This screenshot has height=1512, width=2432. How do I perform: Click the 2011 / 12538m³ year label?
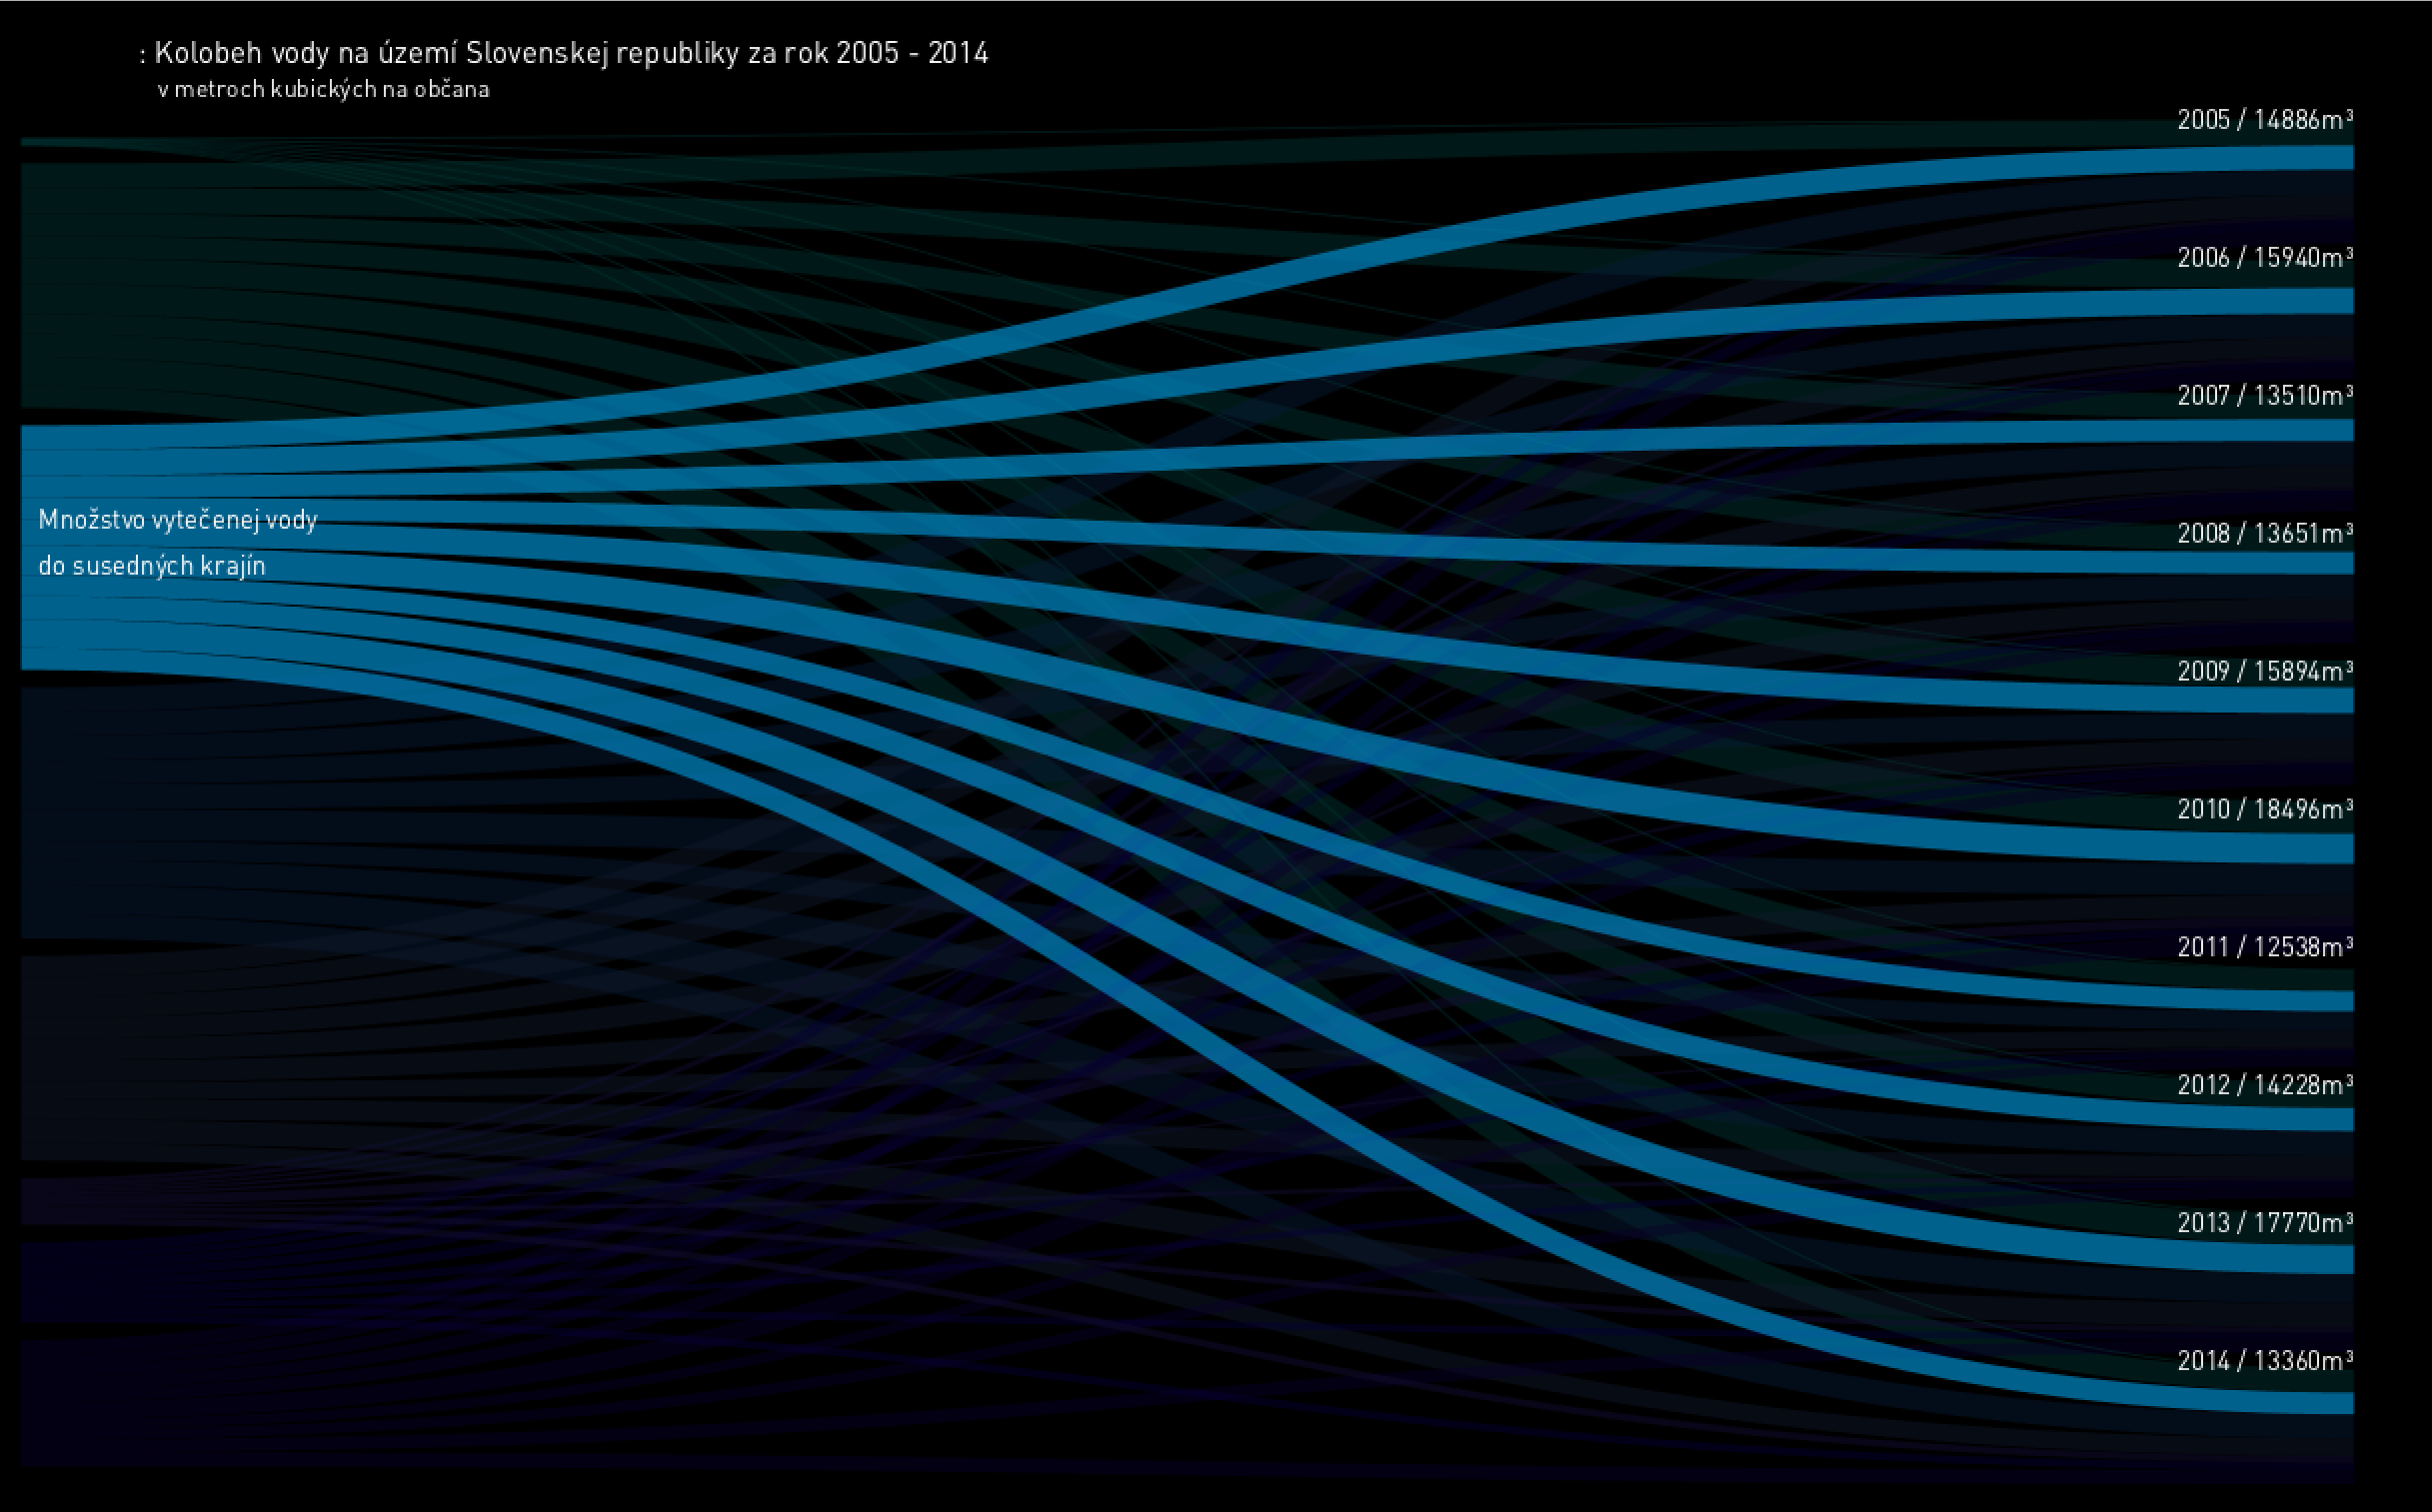point(2264,948)
